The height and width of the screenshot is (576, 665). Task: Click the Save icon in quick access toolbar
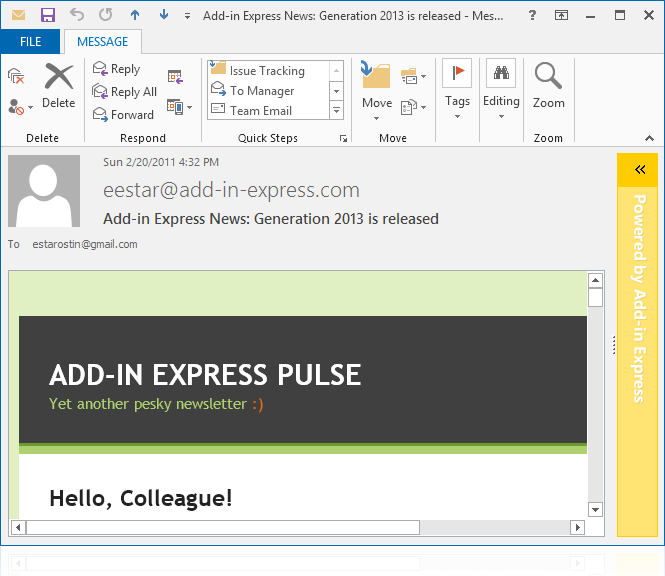point(48,15)
